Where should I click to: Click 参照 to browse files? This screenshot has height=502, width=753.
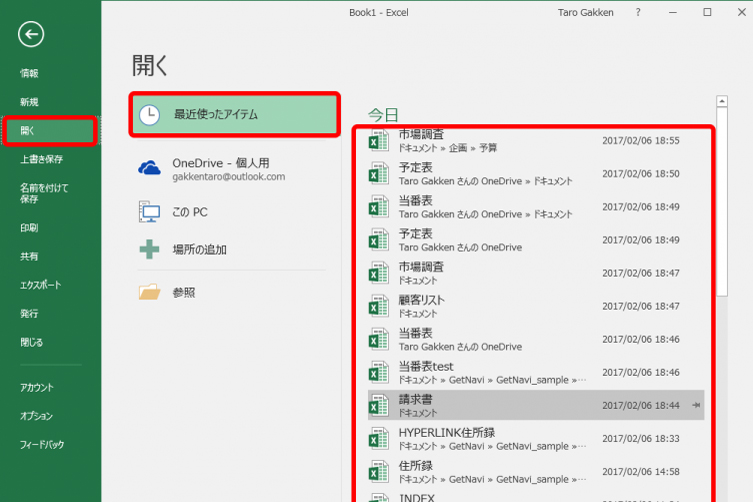(184, 292)
